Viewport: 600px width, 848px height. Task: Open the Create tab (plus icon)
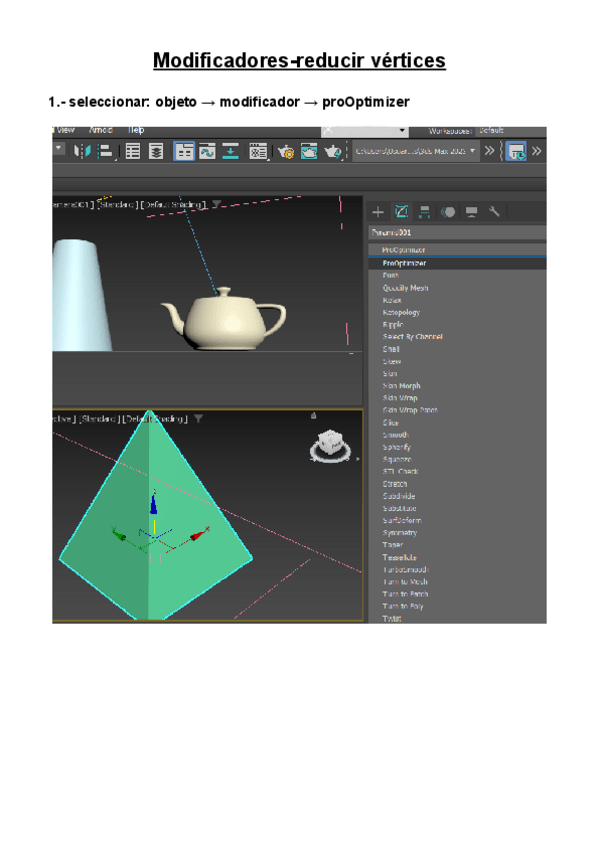tap(378, 212)
